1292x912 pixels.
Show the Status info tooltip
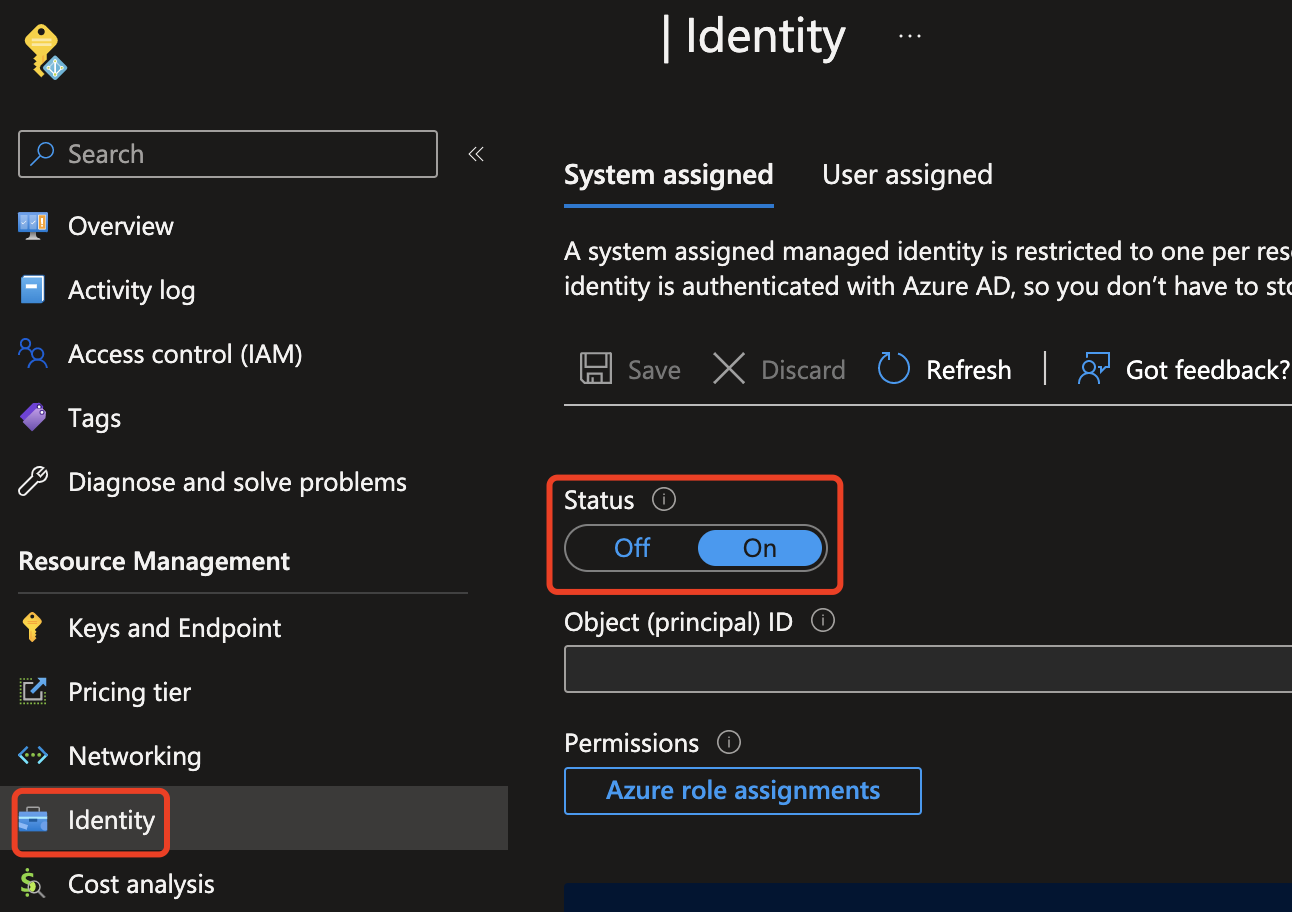tap(663, 499)
